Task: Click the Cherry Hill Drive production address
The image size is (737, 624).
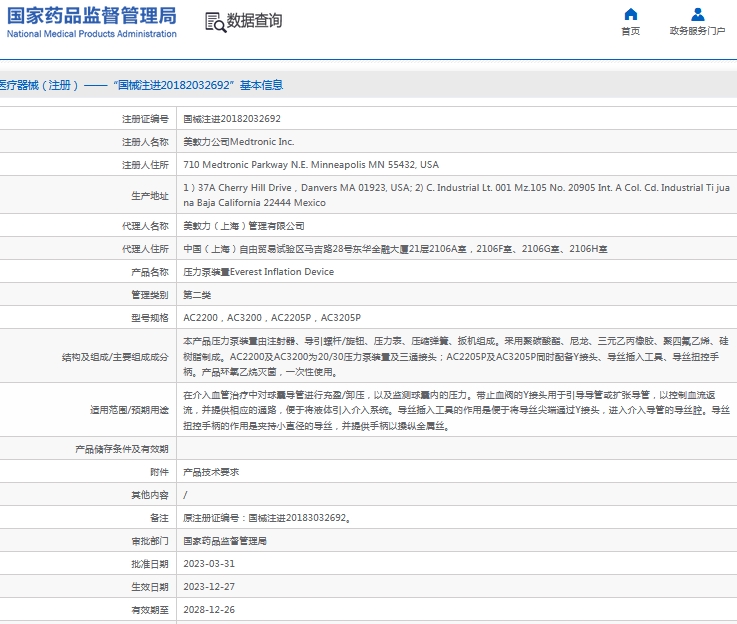Action: (x=456, y=195)
